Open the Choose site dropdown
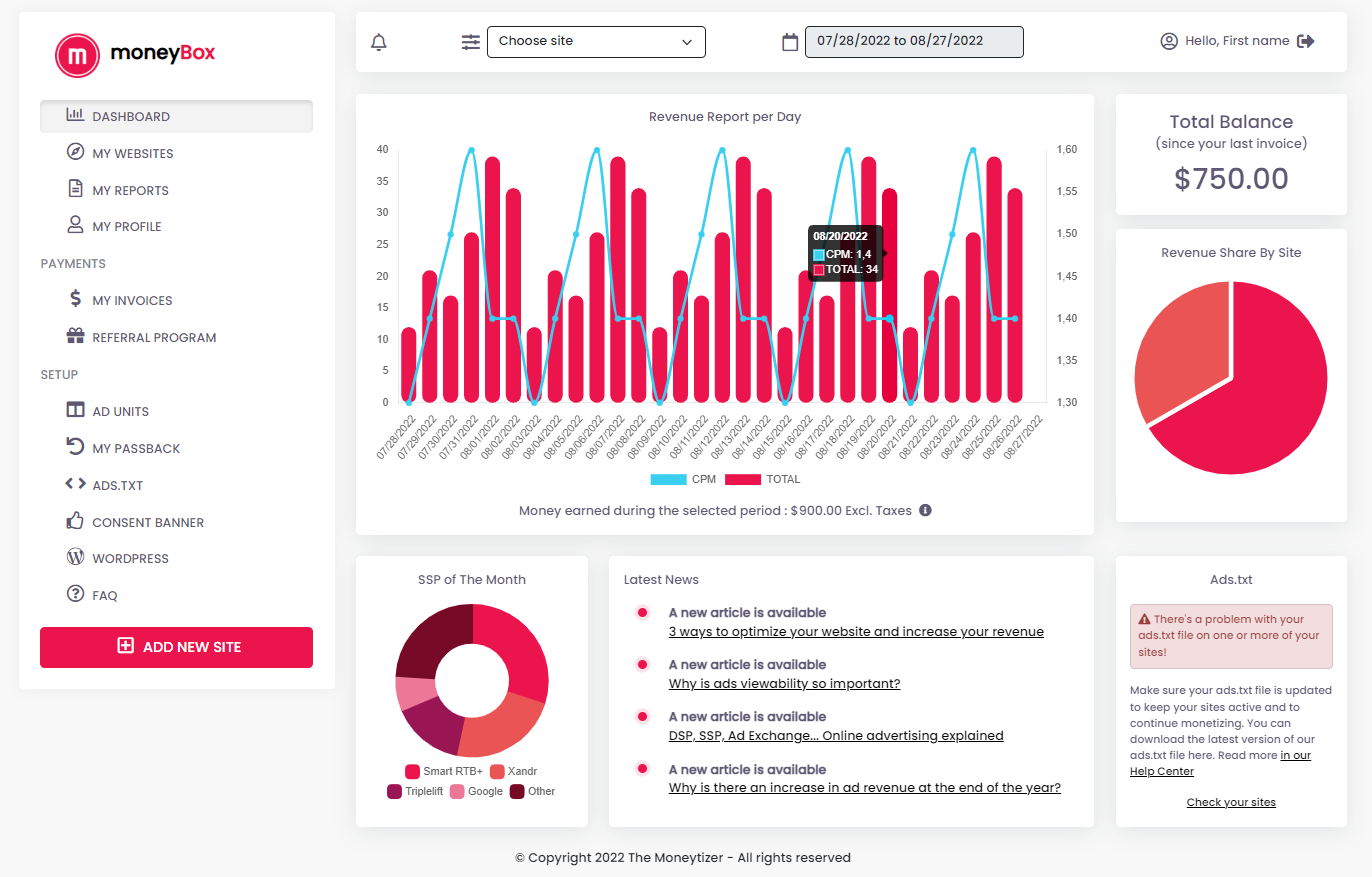This screenshot has width=1372, height=877. pos(596,42)
